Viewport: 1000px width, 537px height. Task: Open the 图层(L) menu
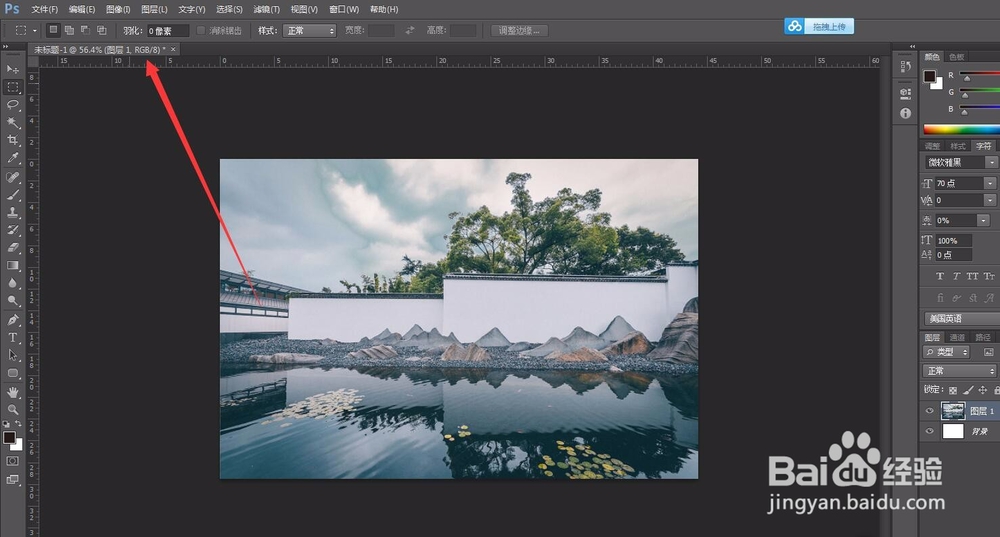click(154, 10)
